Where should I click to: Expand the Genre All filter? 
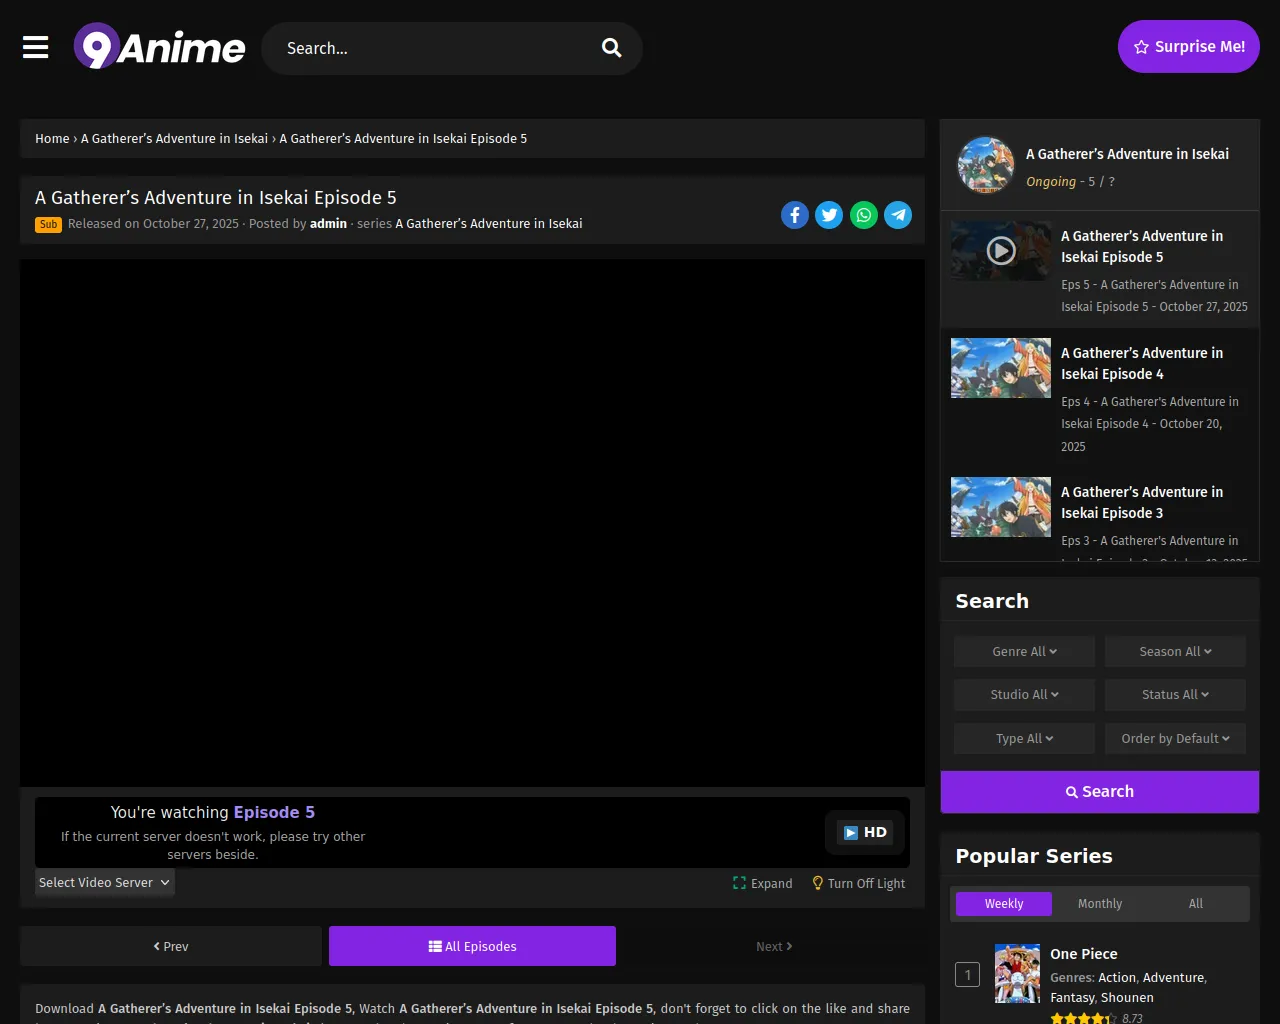[x=1024, y=651]
